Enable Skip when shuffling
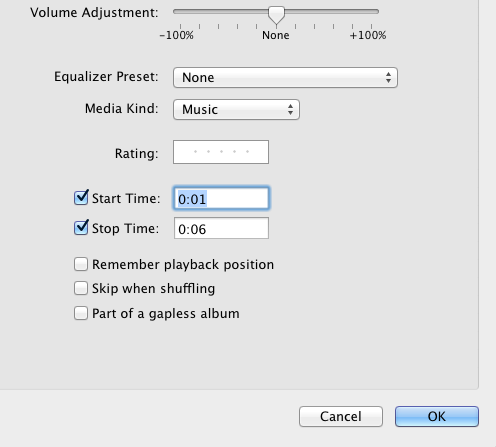This screenshot has height=447, width=496. tap(81, 288)
